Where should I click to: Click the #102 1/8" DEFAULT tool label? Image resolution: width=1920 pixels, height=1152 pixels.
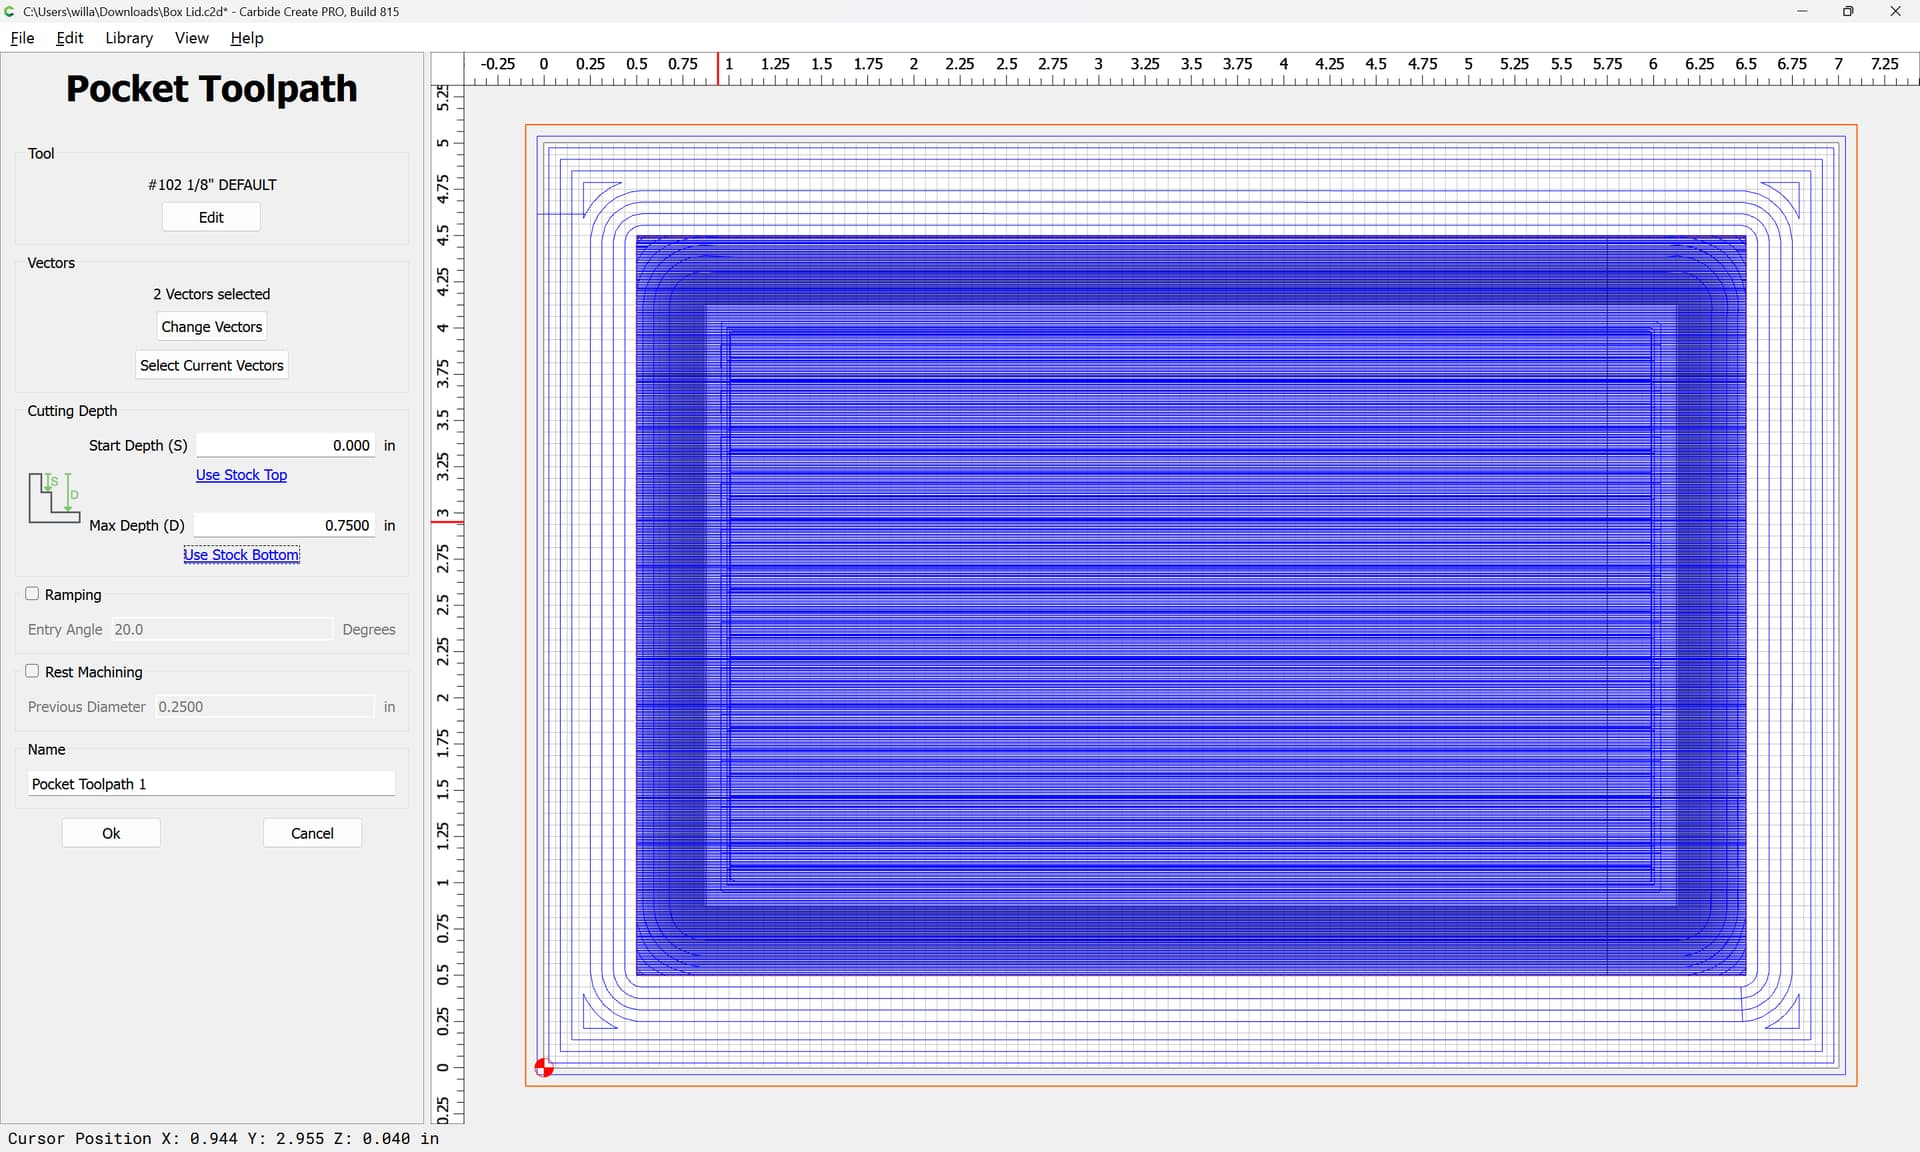(212, 185)
